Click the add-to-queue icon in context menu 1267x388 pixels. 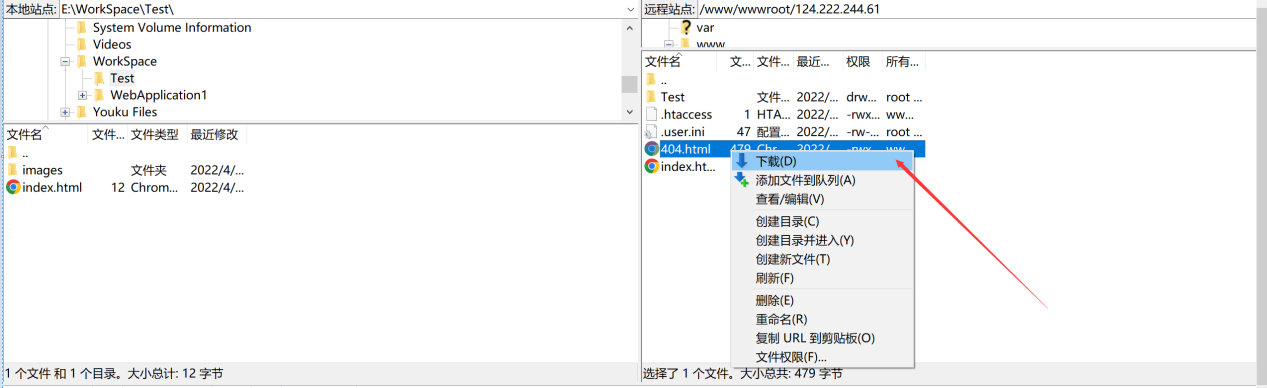pos(741,180)
